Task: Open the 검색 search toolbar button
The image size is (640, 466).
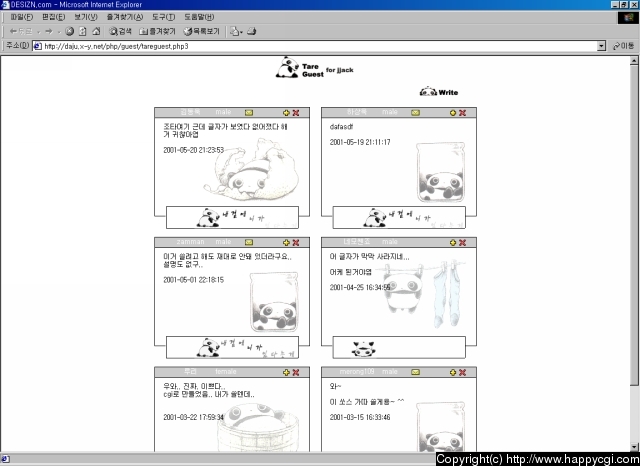Action: 120,31
